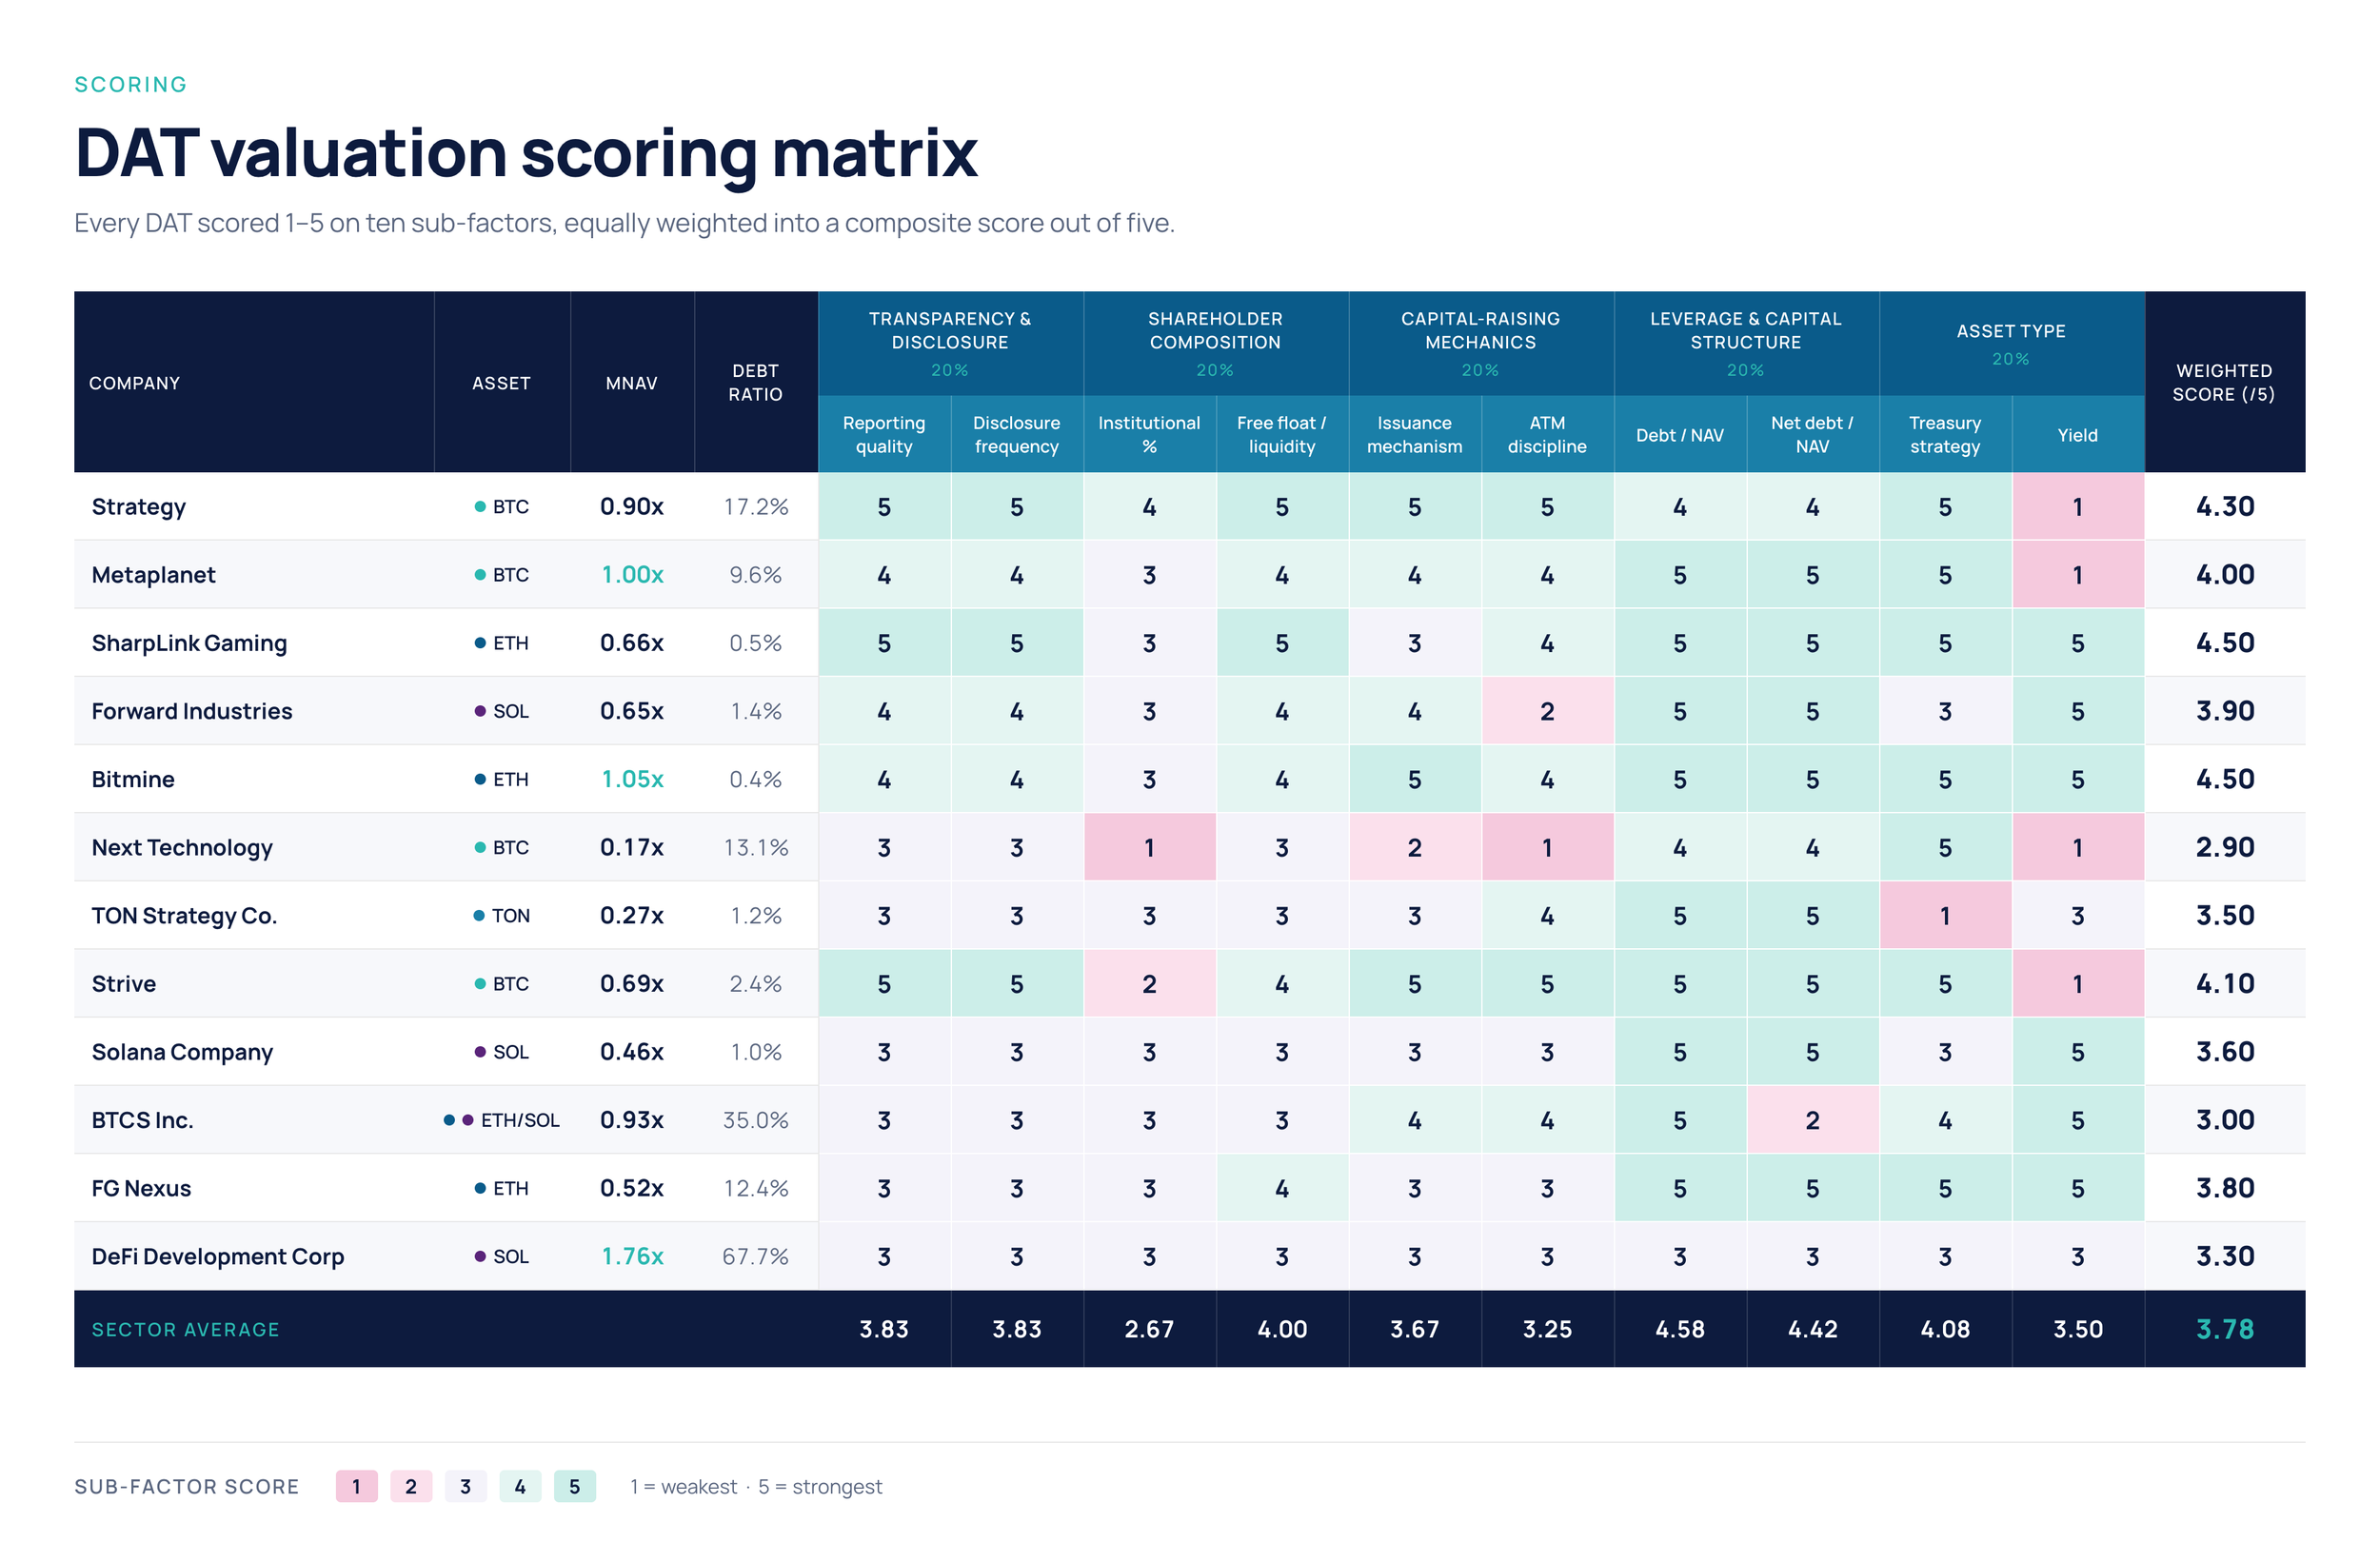Click Bitmine company name
This screenshot has width=2380, height=1562.
point(133,779)
